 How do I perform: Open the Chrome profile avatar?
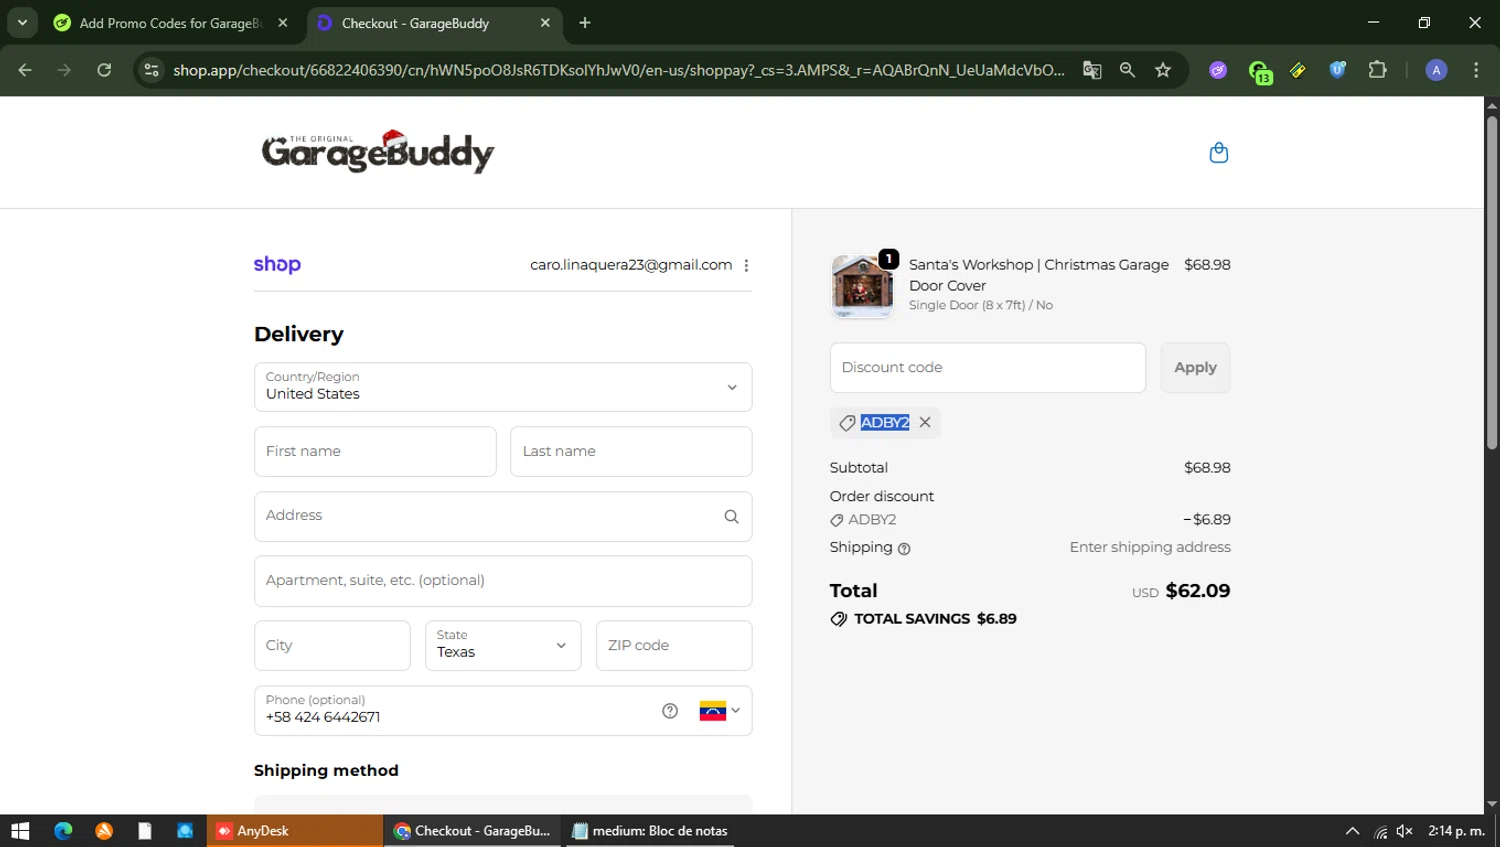[x=1436, y=70]
